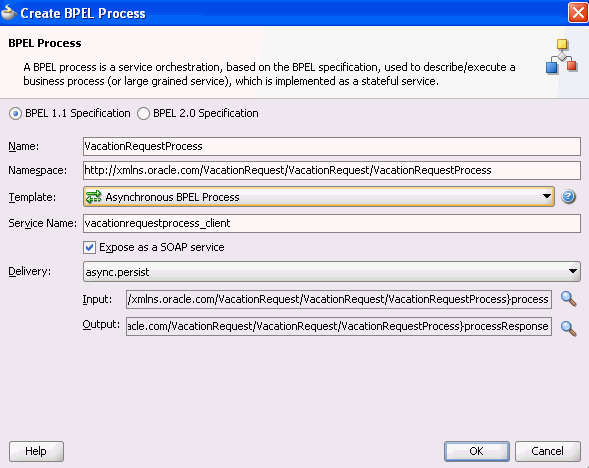Viewport: 589px width, 468px height.
Task: Click the 'Output:' label
Action: (101, 324)
